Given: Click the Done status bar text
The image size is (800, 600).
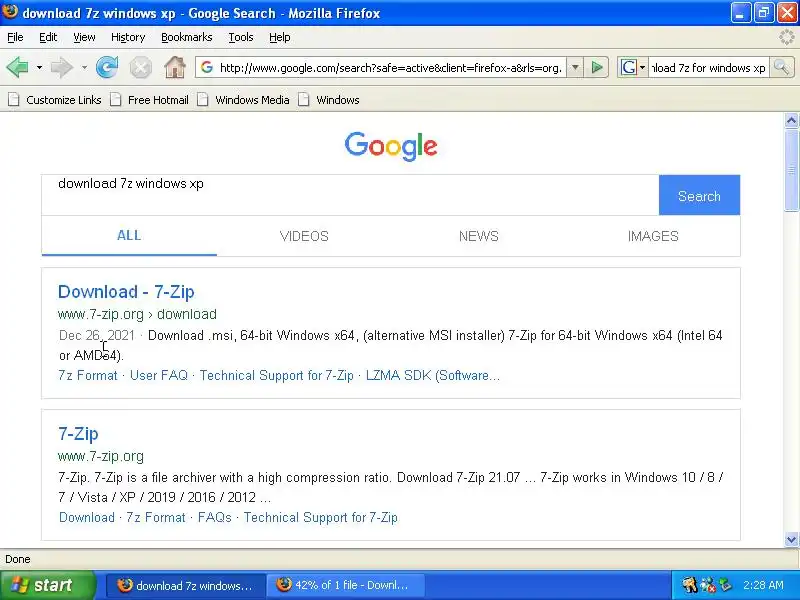Looking at the screenshot, I should click(18, 559).
